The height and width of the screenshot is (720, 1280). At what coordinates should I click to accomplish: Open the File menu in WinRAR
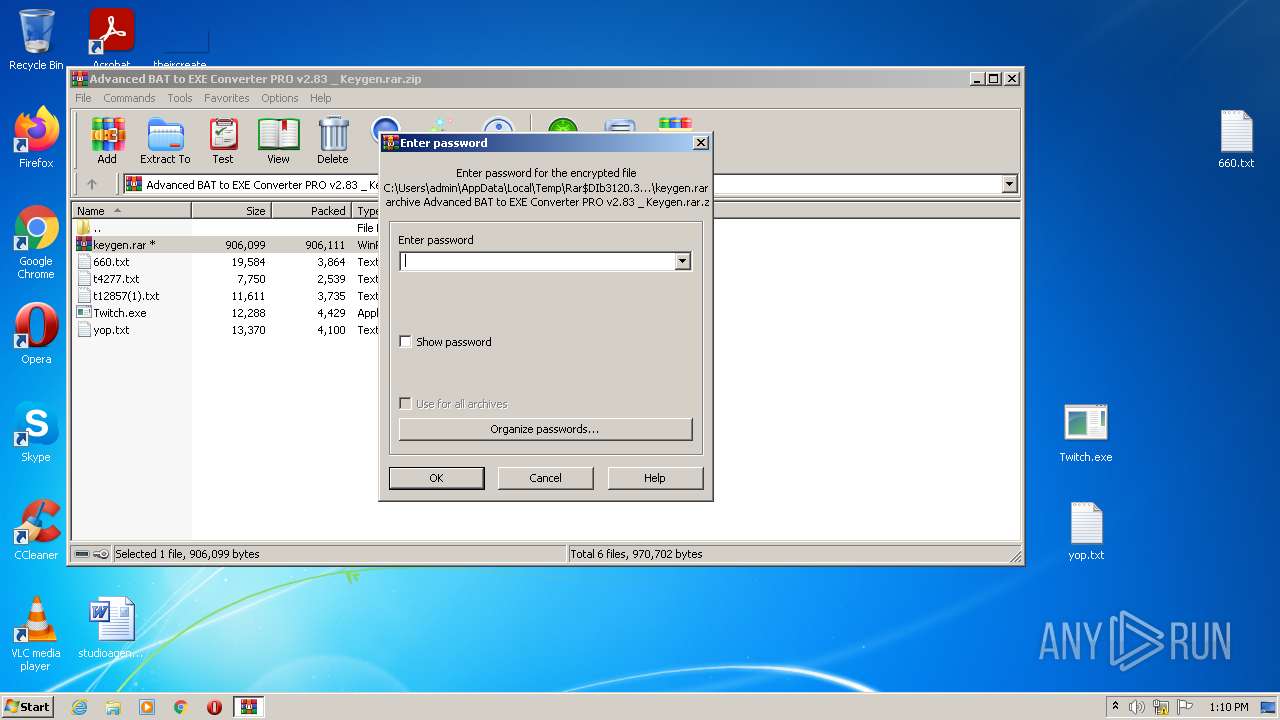tap(83, 98)
